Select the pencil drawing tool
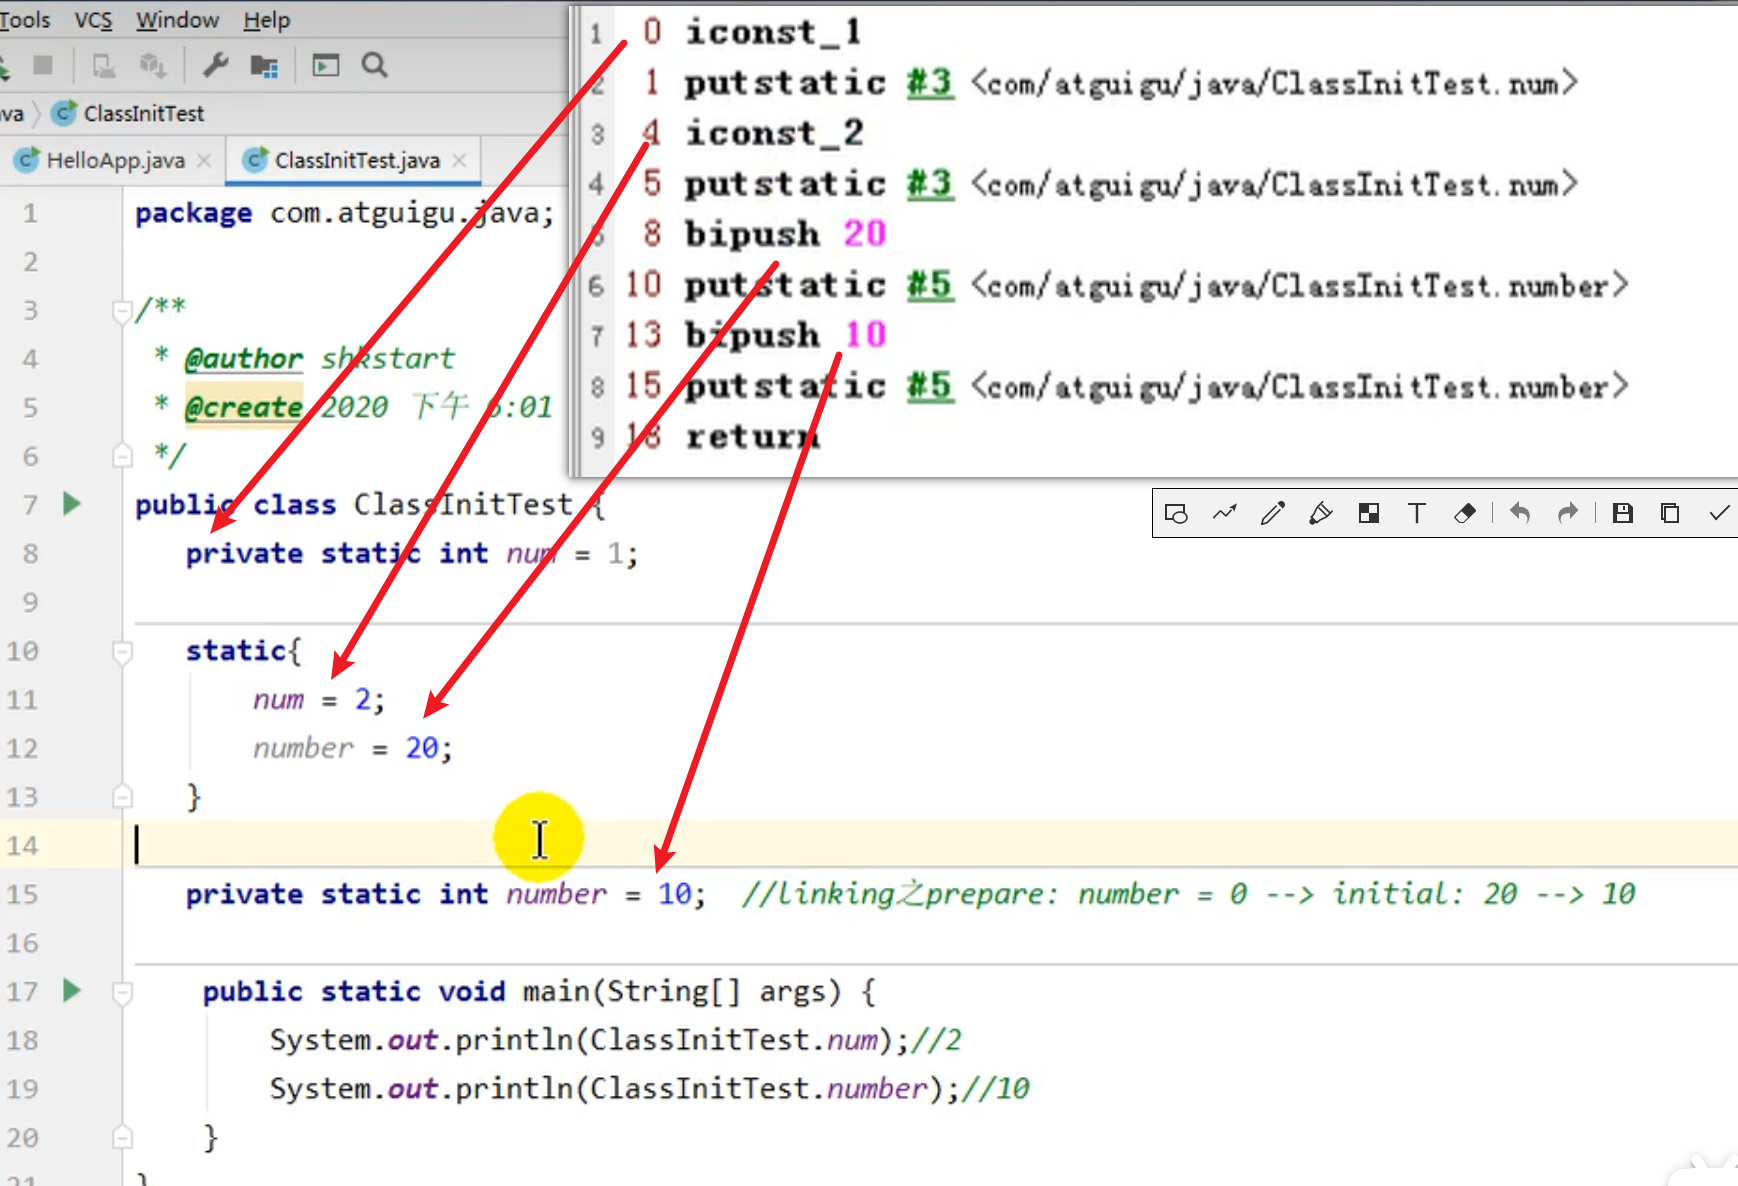The height and width of the screenshot is (1186, 1738). point(1272,514)
